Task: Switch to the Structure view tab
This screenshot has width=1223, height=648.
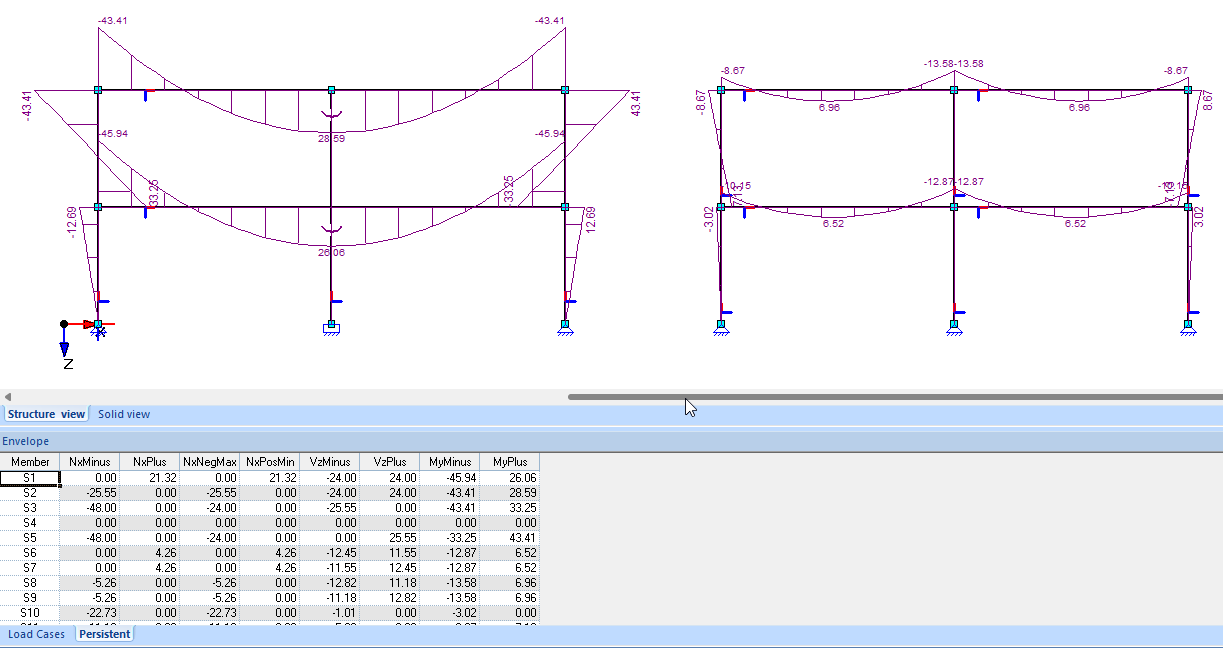Action: pyautogui.click(x=46, y=414)
